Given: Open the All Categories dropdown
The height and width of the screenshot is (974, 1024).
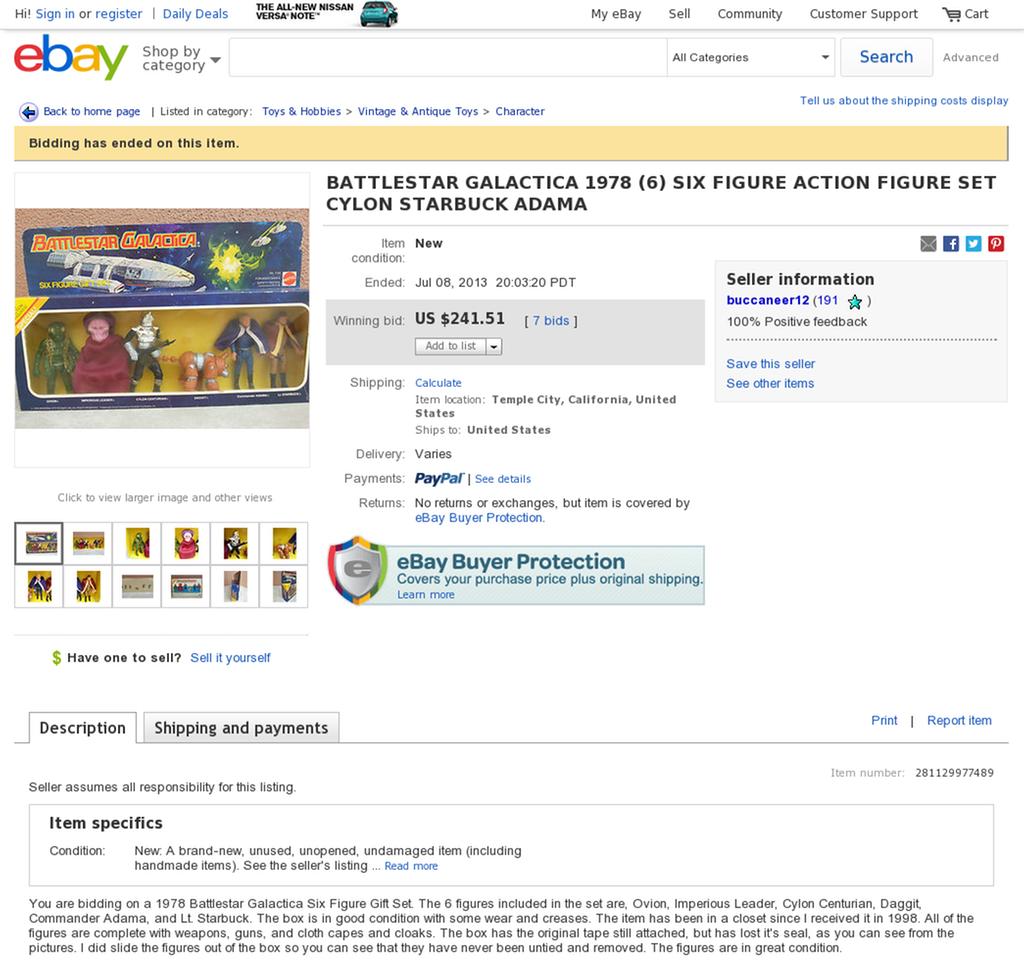Looking at the screenshot, I should (750, 57).
